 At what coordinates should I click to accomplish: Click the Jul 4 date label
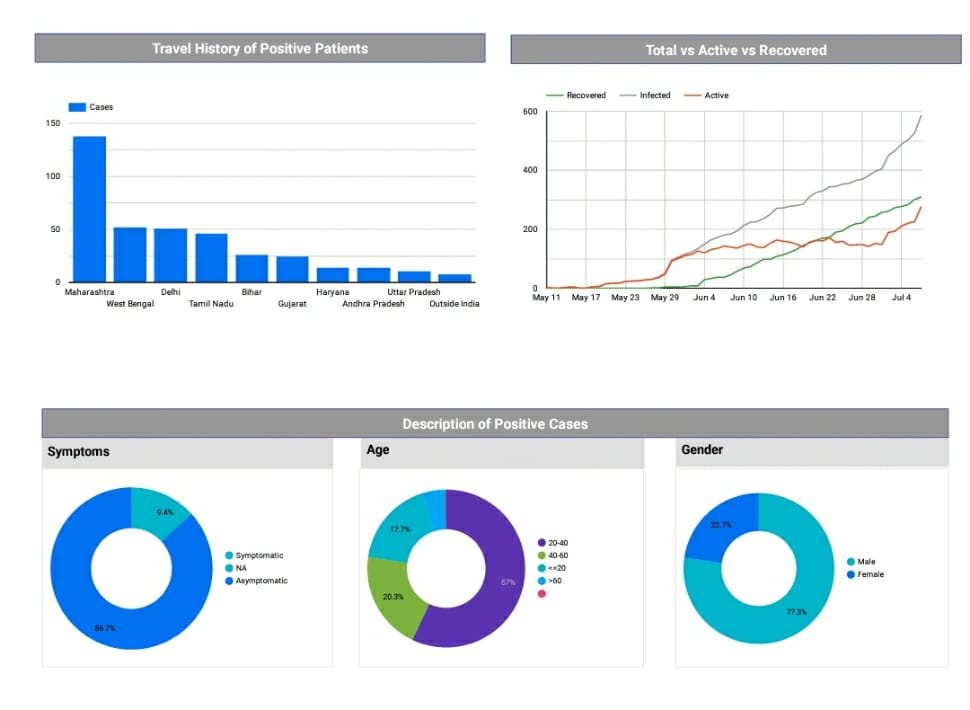[901, 297]
